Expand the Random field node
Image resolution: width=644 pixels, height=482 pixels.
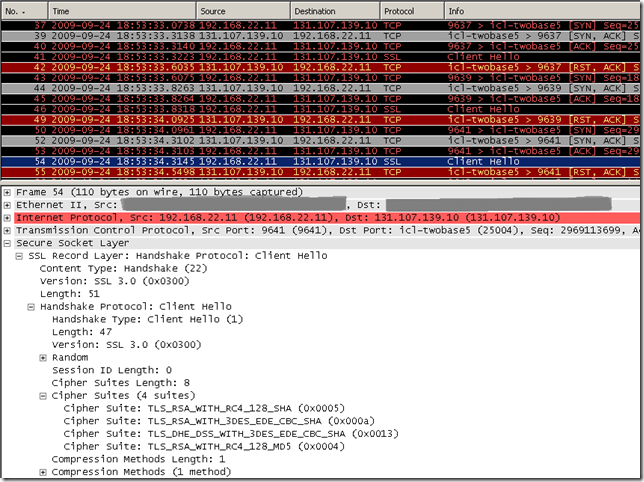click(43, 358)
